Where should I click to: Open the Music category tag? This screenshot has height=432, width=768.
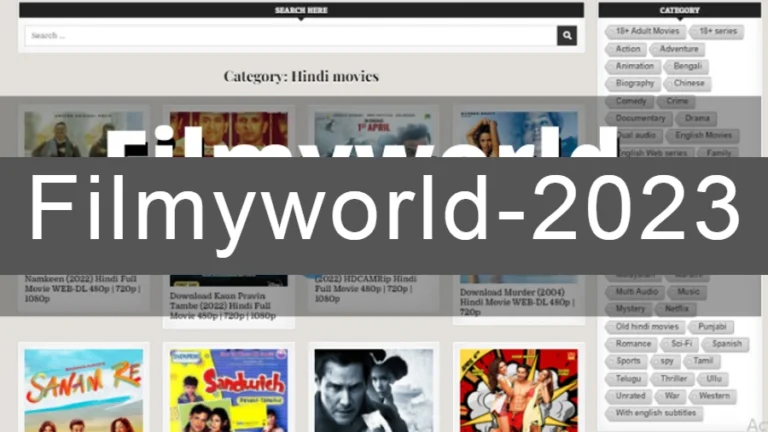pos(687,292)
